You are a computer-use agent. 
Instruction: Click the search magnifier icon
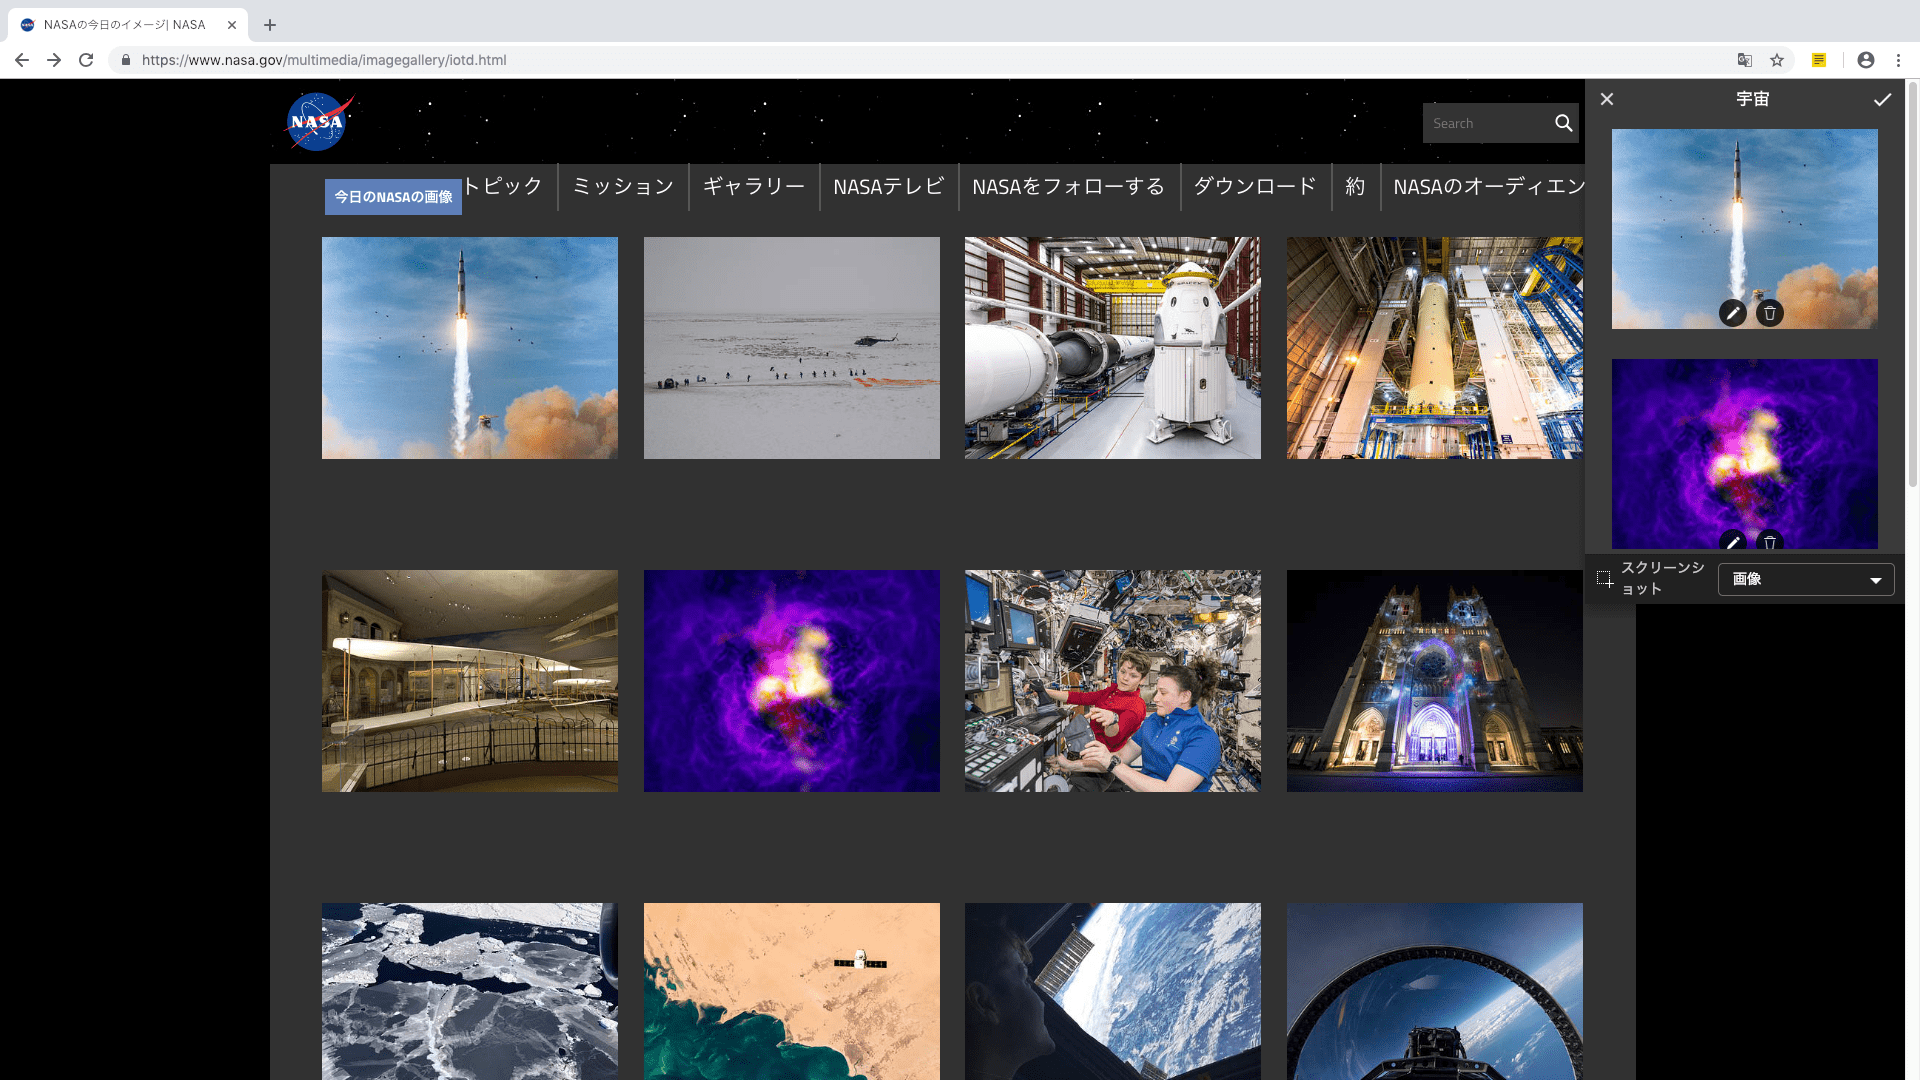click(x=1563, y=123)
